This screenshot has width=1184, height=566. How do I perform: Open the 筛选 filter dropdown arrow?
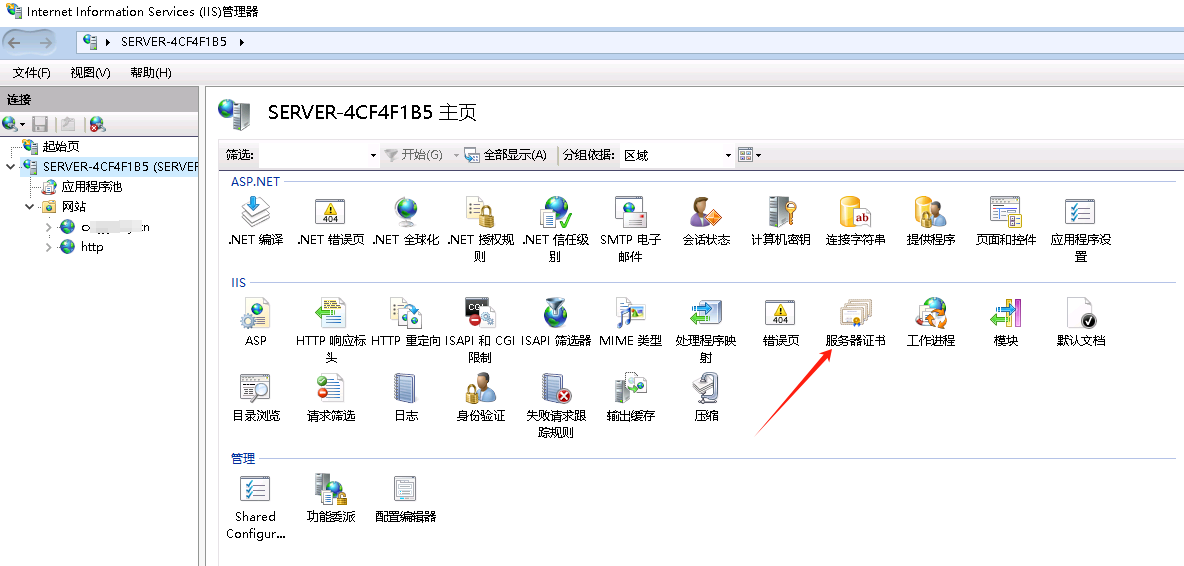(373, 155)
